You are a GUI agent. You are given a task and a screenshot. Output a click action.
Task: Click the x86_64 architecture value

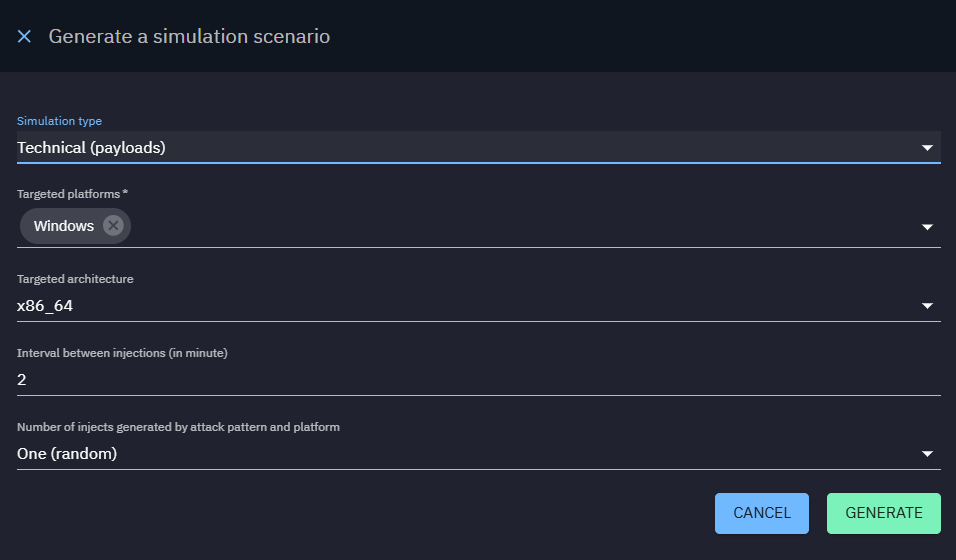tap(45, 306)
